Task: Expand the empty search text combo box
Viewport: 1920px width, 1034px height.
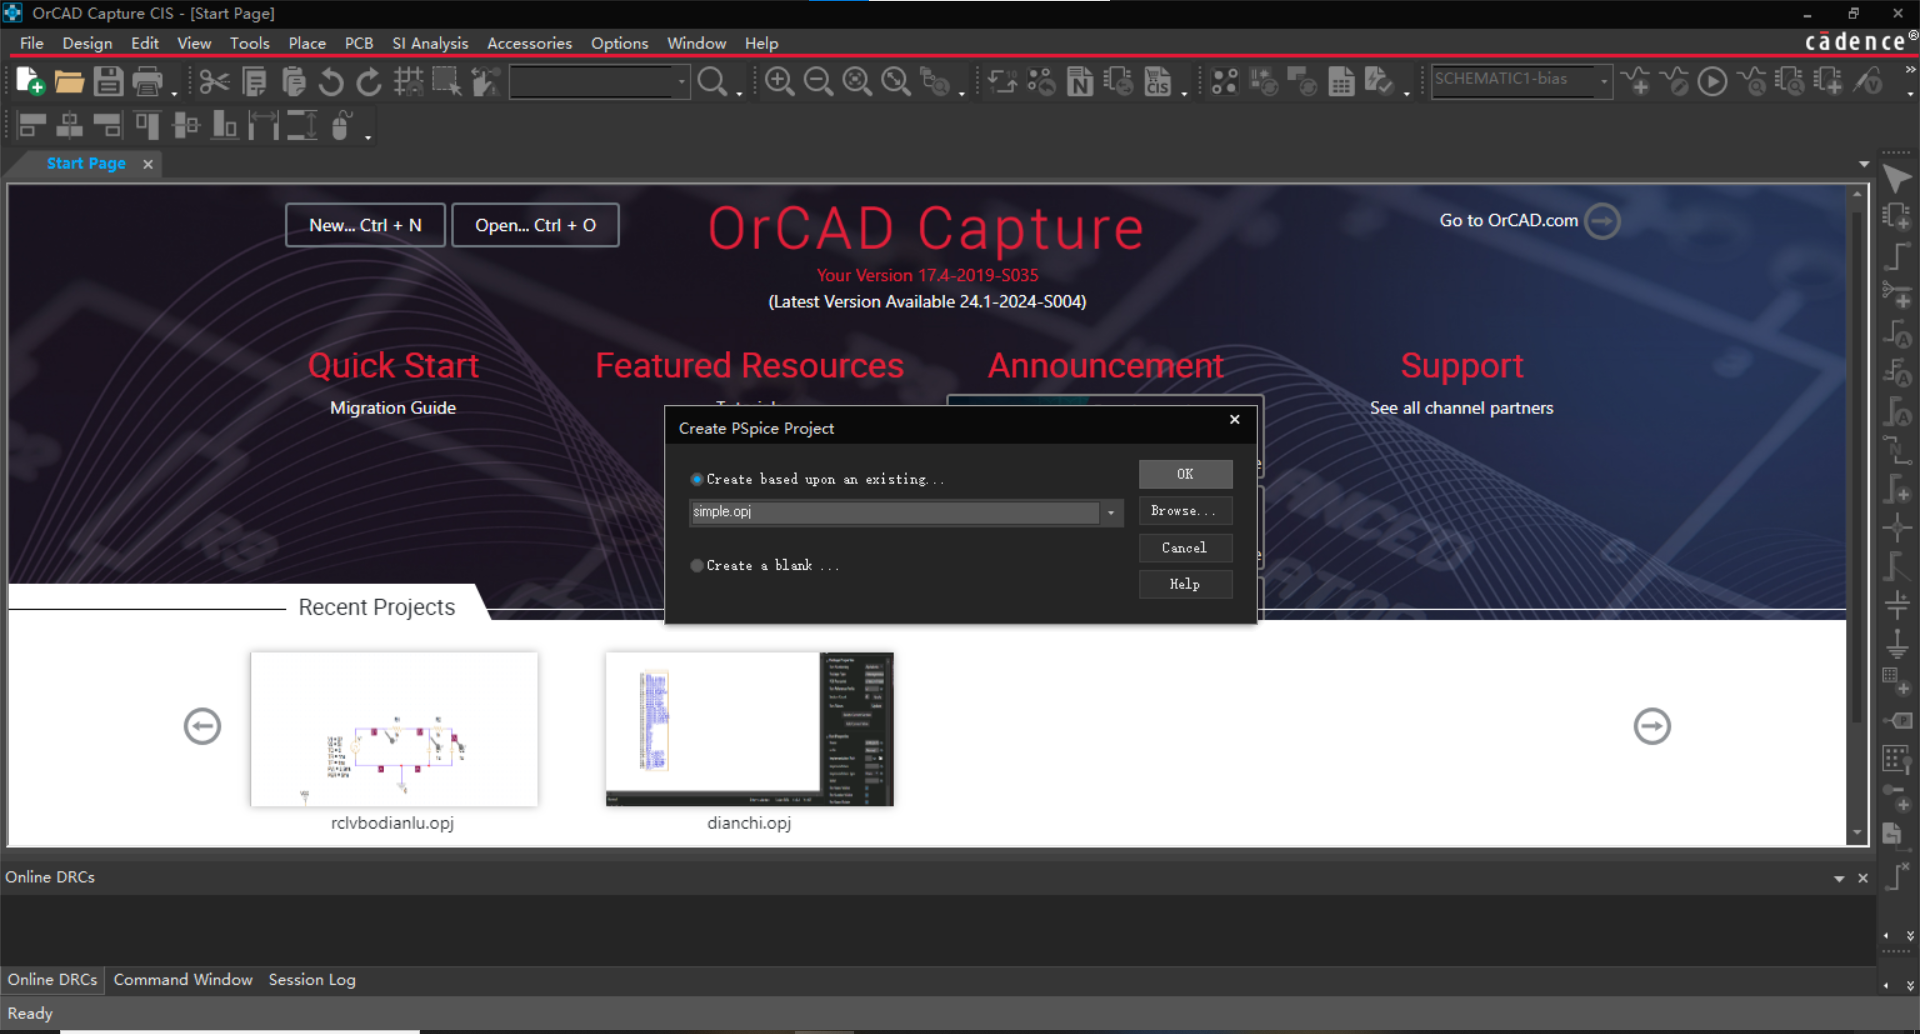Action: pos(682,81)
